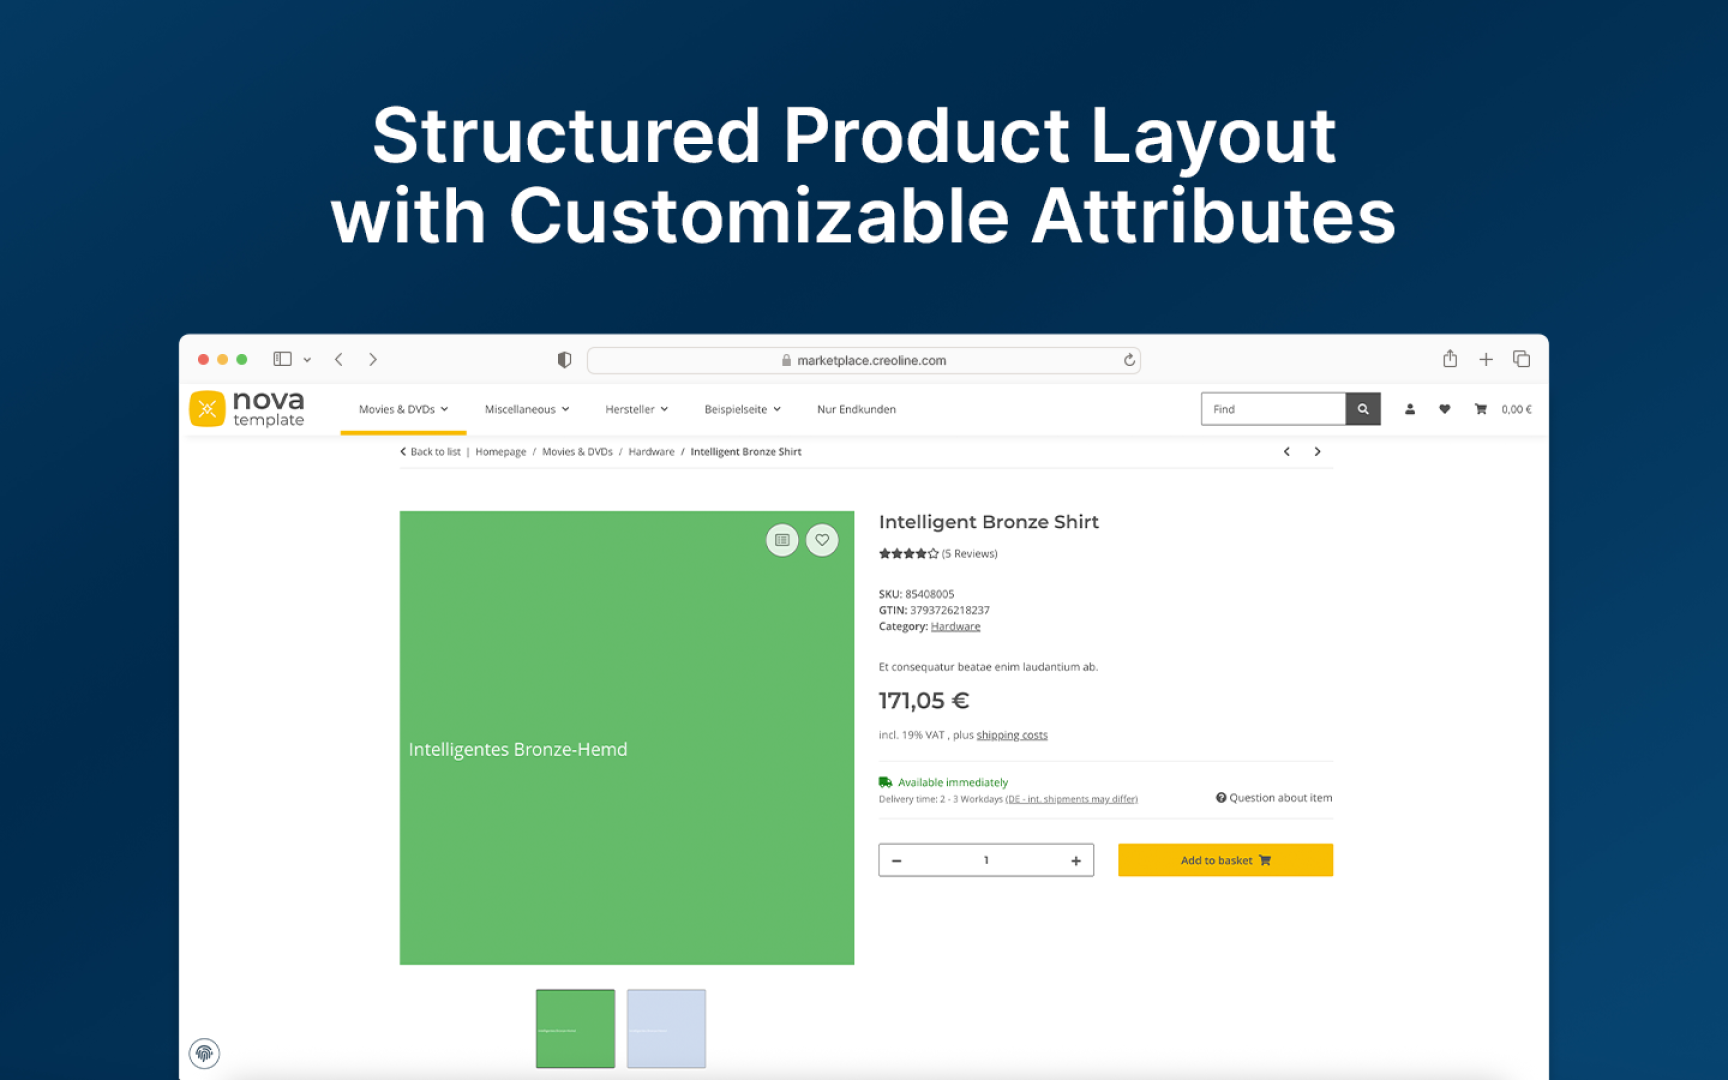Open Question about item link

[1274, 798]
